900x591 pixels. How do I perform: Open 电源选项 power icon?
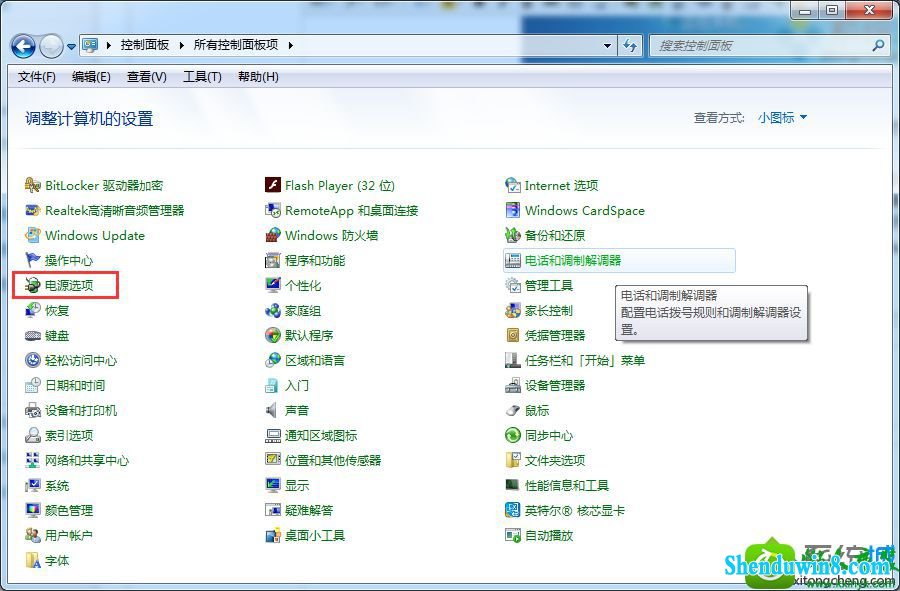33,285
